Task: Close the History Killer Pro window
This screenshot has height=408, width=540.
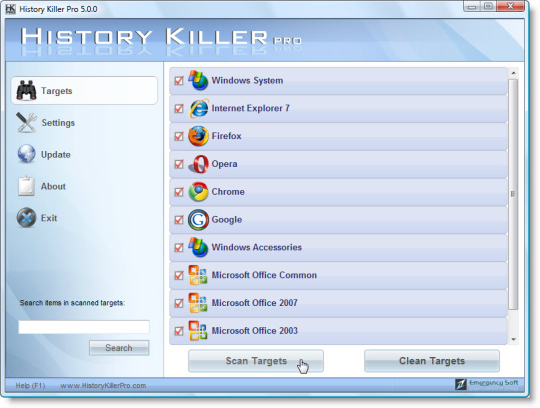Action: pos(511,6)
